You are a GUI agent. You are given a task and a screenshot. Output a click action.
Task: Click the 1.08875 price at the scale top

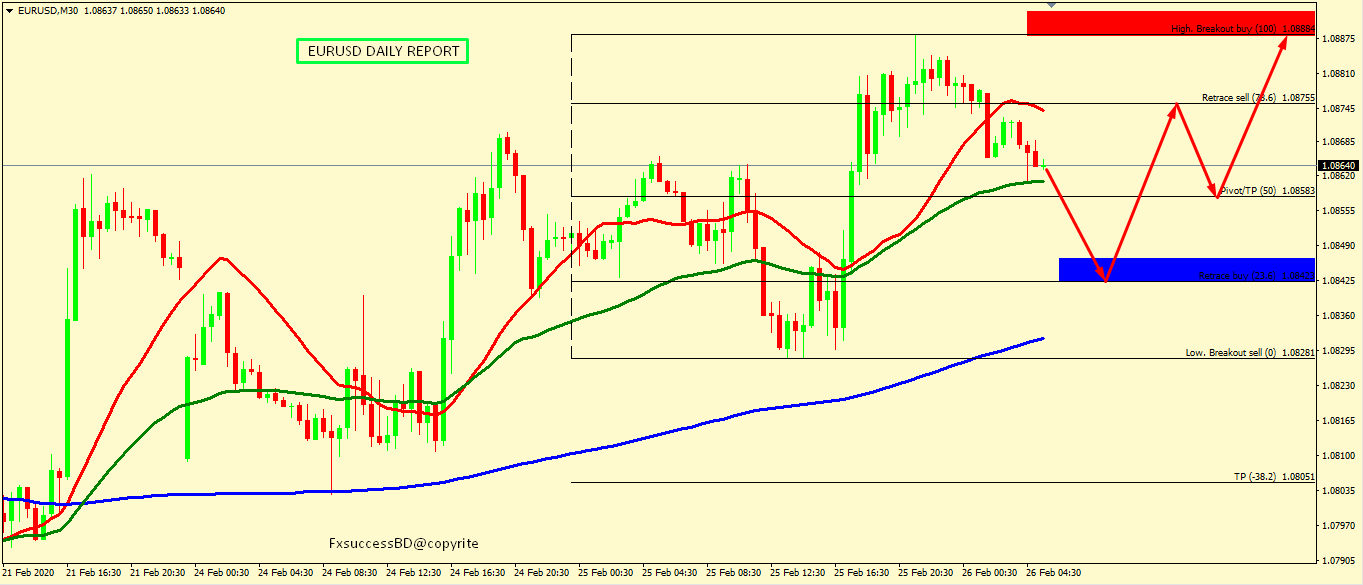click(1338, 39)
